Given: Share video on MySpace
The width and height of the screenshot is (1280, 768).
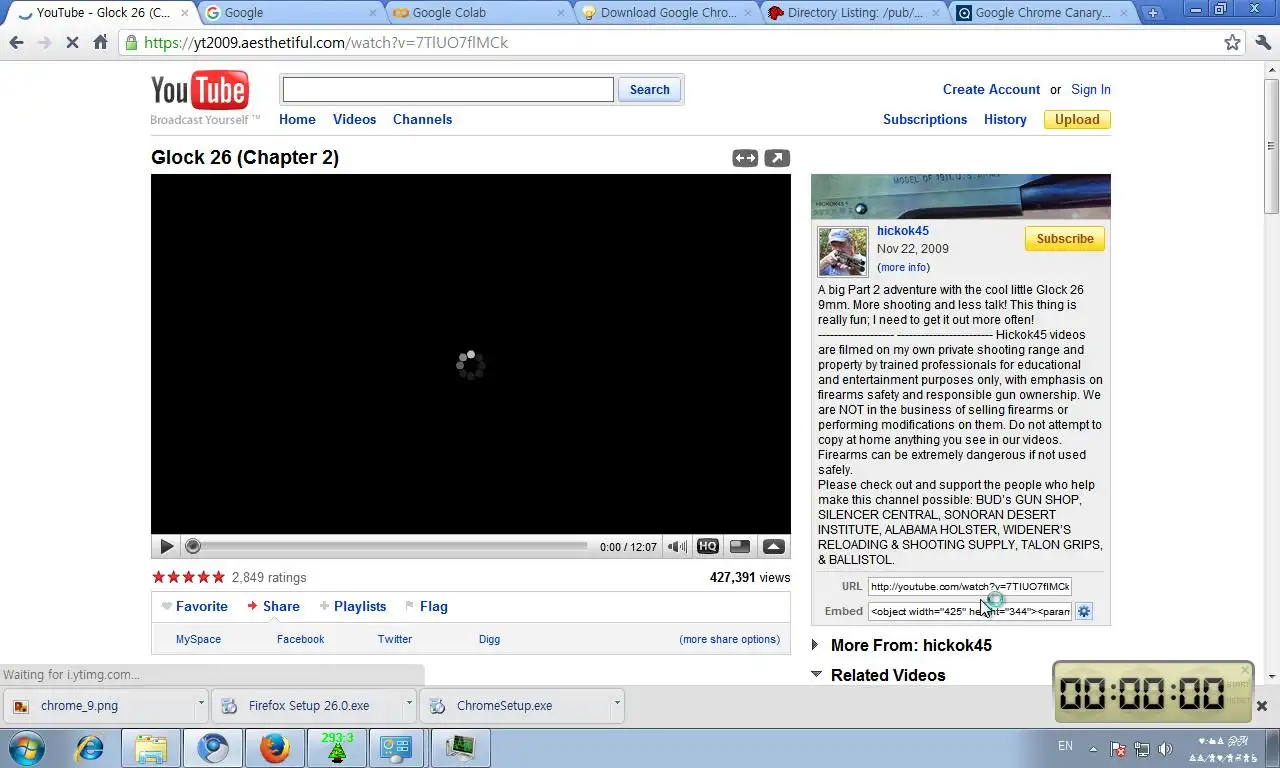Looking at the screenshot, I should (198, 639).
